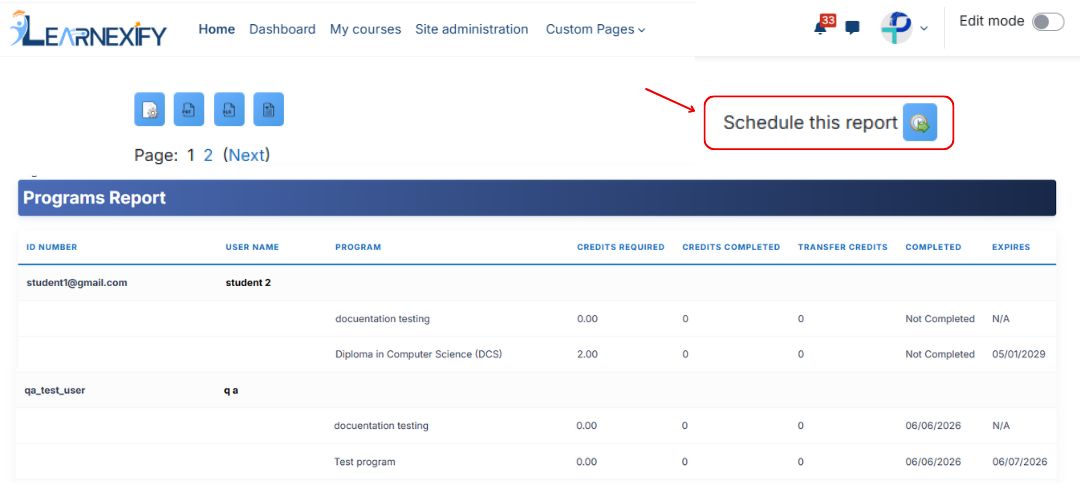This screenshot has height=494, width=1080.
Task: Click the user profile avatar
Action: point(897,28)
